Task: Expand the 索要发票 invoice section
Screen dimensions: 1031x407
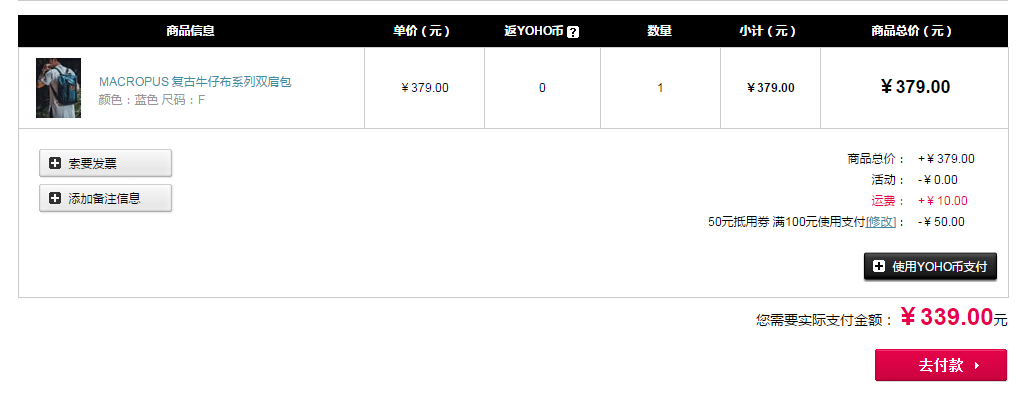Action: pos(105,163)
